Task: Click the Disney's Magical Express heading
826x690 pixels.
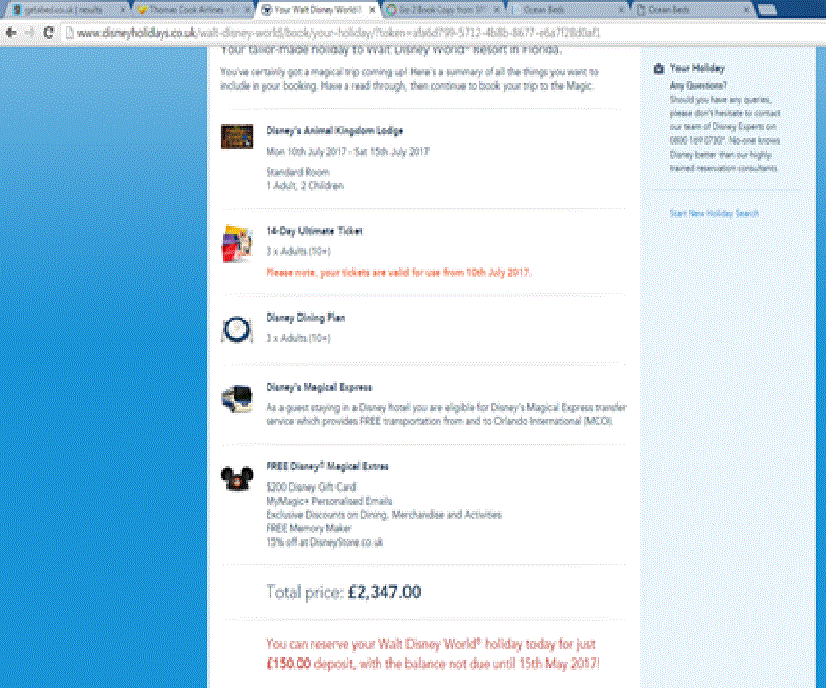Action: point(319,387)
